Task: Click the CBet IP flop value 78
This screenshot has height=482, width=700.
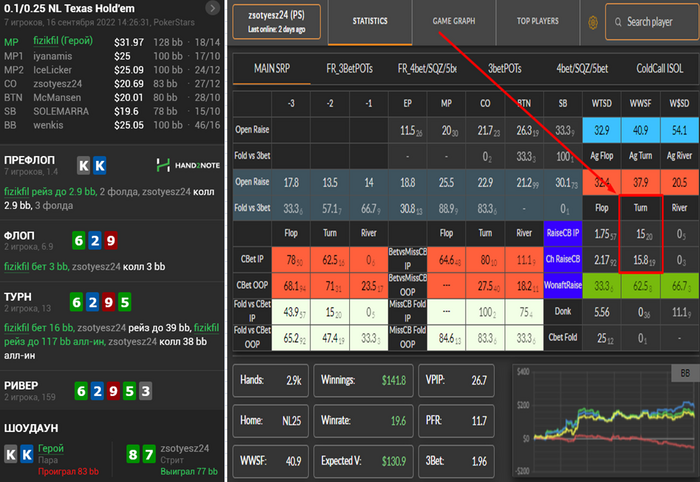Action: pyautogui.click(x=291, y=260)
